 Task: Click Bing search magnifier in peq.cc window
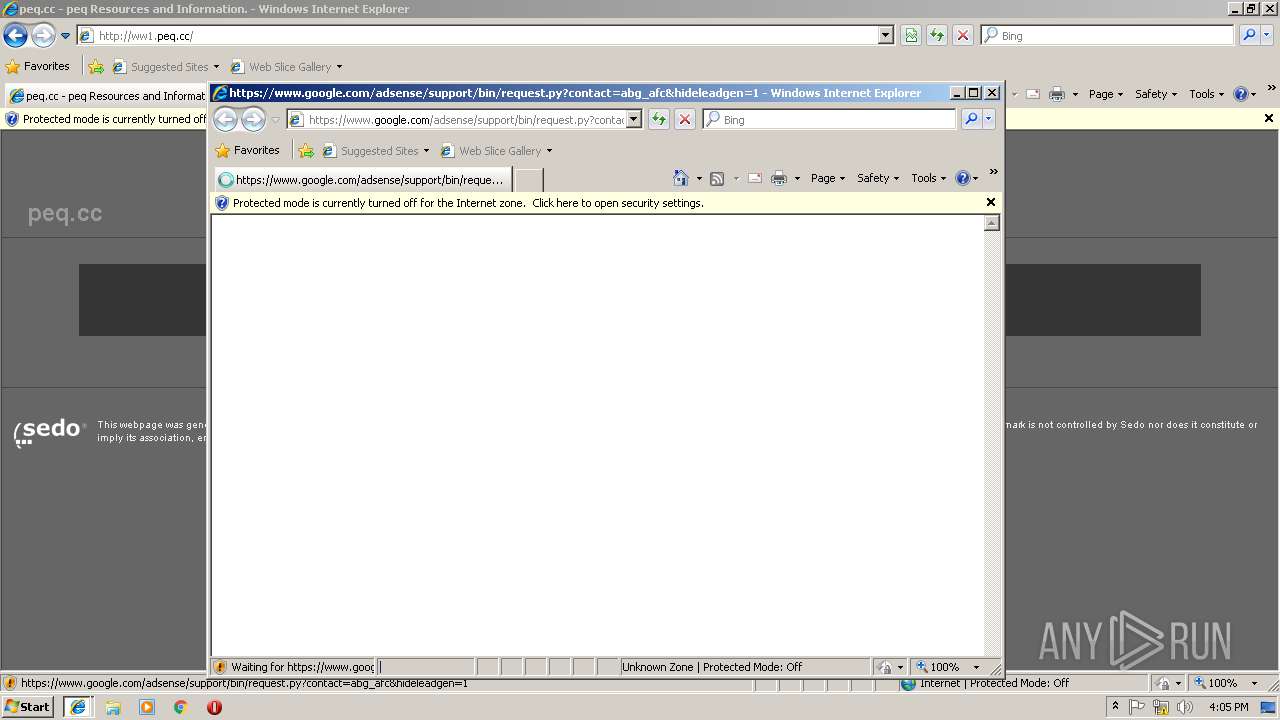pos(1249,36)
